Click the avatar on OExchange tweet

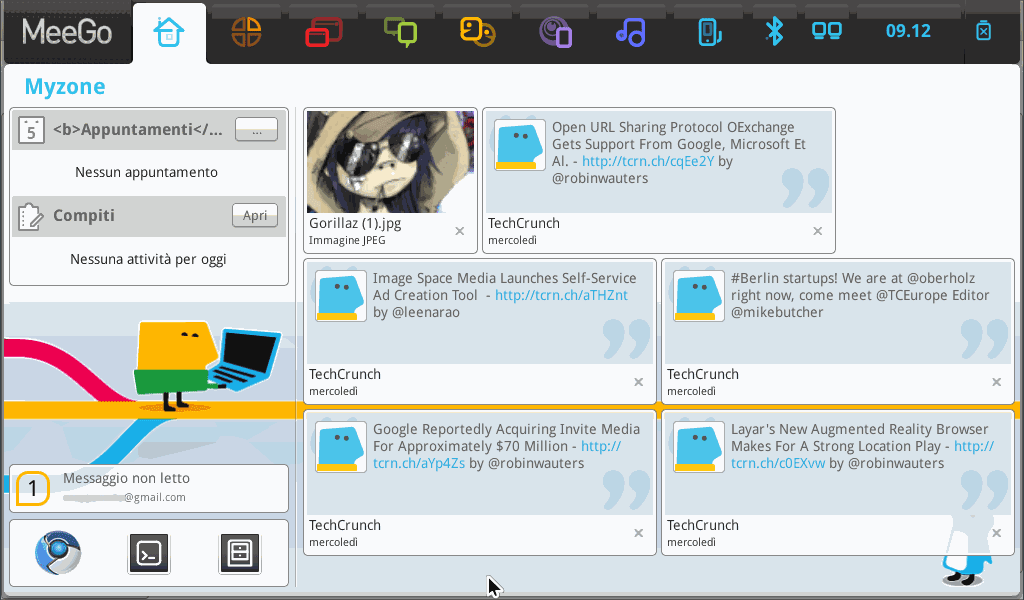[x=520, y=145]
